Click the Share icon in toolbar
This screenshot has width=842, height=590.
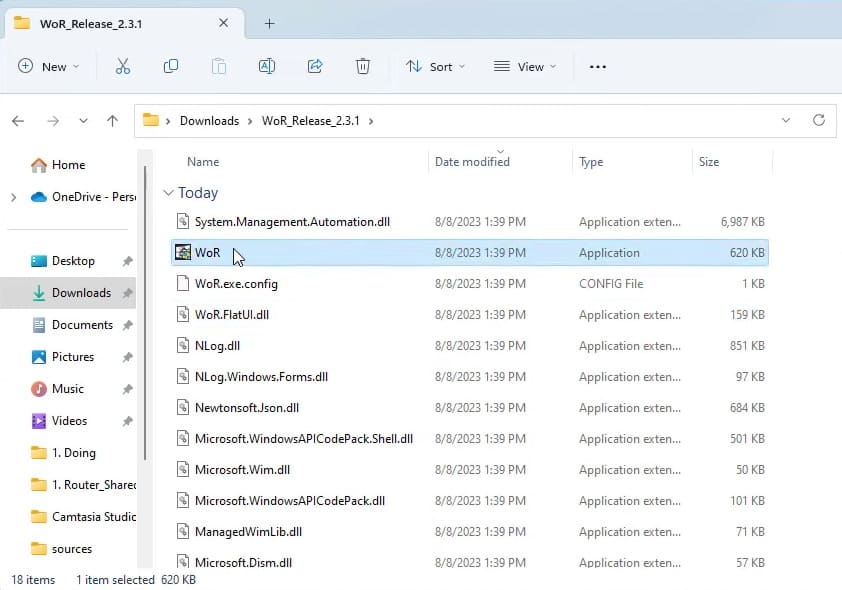point(315,67)
